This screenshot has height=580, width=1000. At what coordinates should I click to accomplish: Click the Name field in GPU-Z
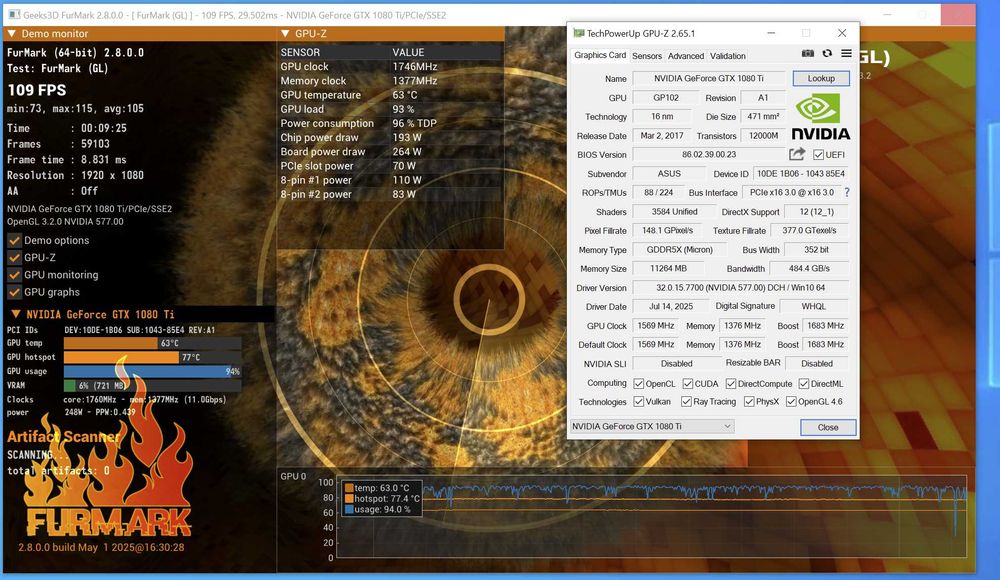click(x=709, y=78)
